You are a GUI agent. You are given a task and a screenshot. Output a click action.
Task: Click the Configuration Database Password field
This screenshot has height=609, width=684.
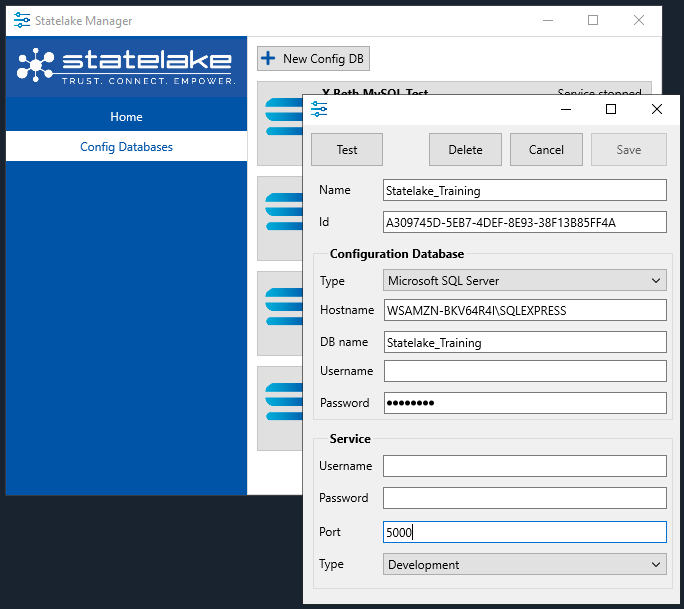[525, 403]
